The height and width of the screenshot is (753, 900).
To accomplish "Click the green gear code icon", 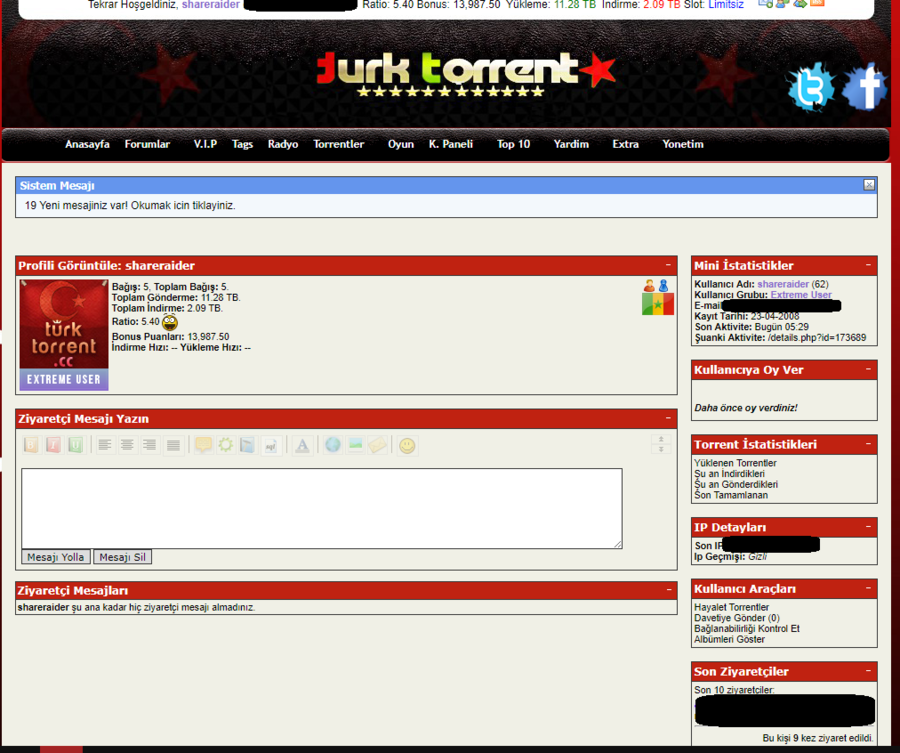I will (x=226, y=445).
